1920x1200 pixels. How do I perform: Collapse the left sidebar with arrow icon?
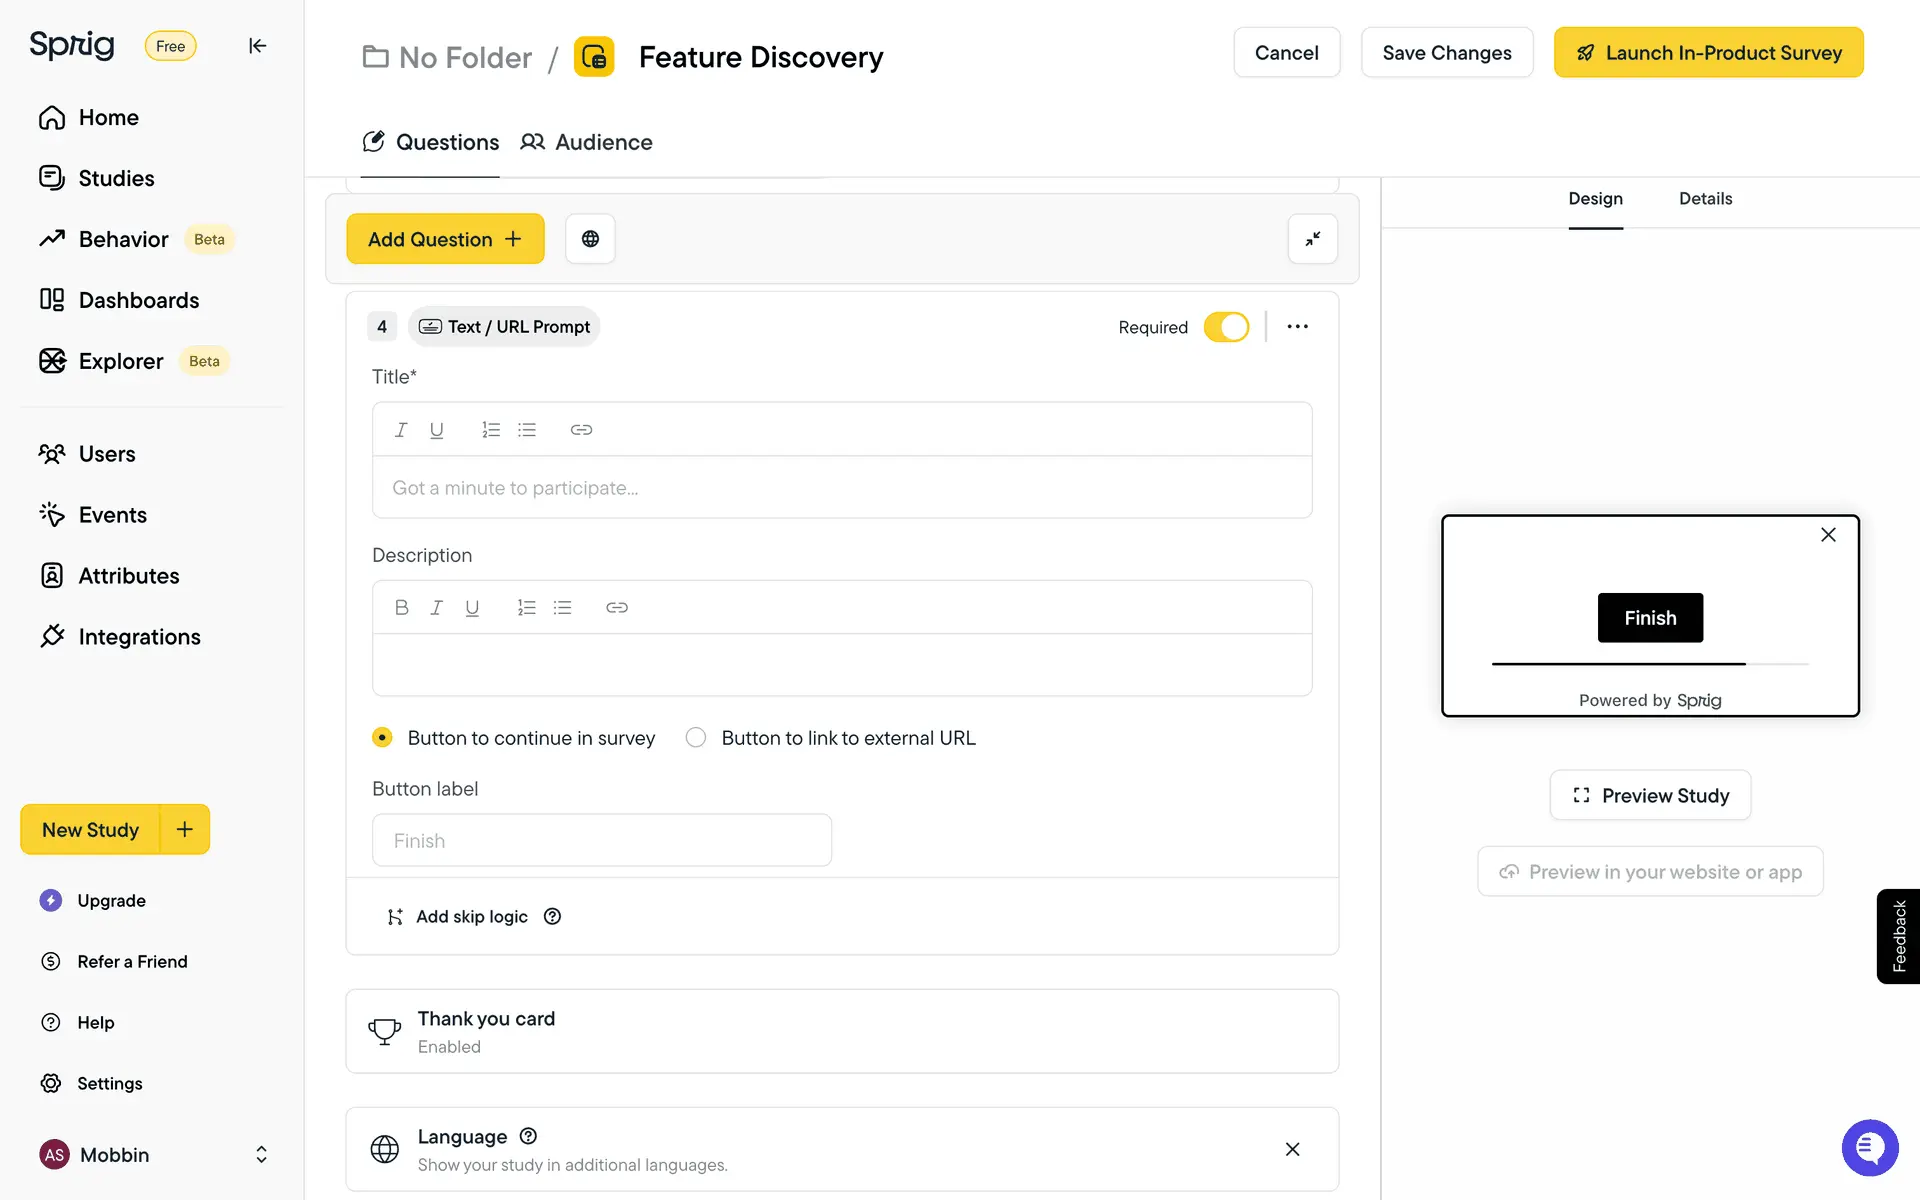point(257,46)
